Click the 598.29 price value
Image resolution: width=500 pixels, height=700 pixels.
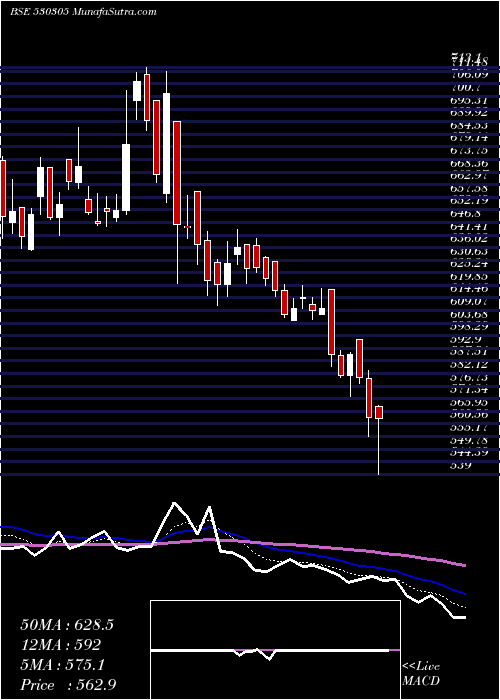(x=469, y=327)
